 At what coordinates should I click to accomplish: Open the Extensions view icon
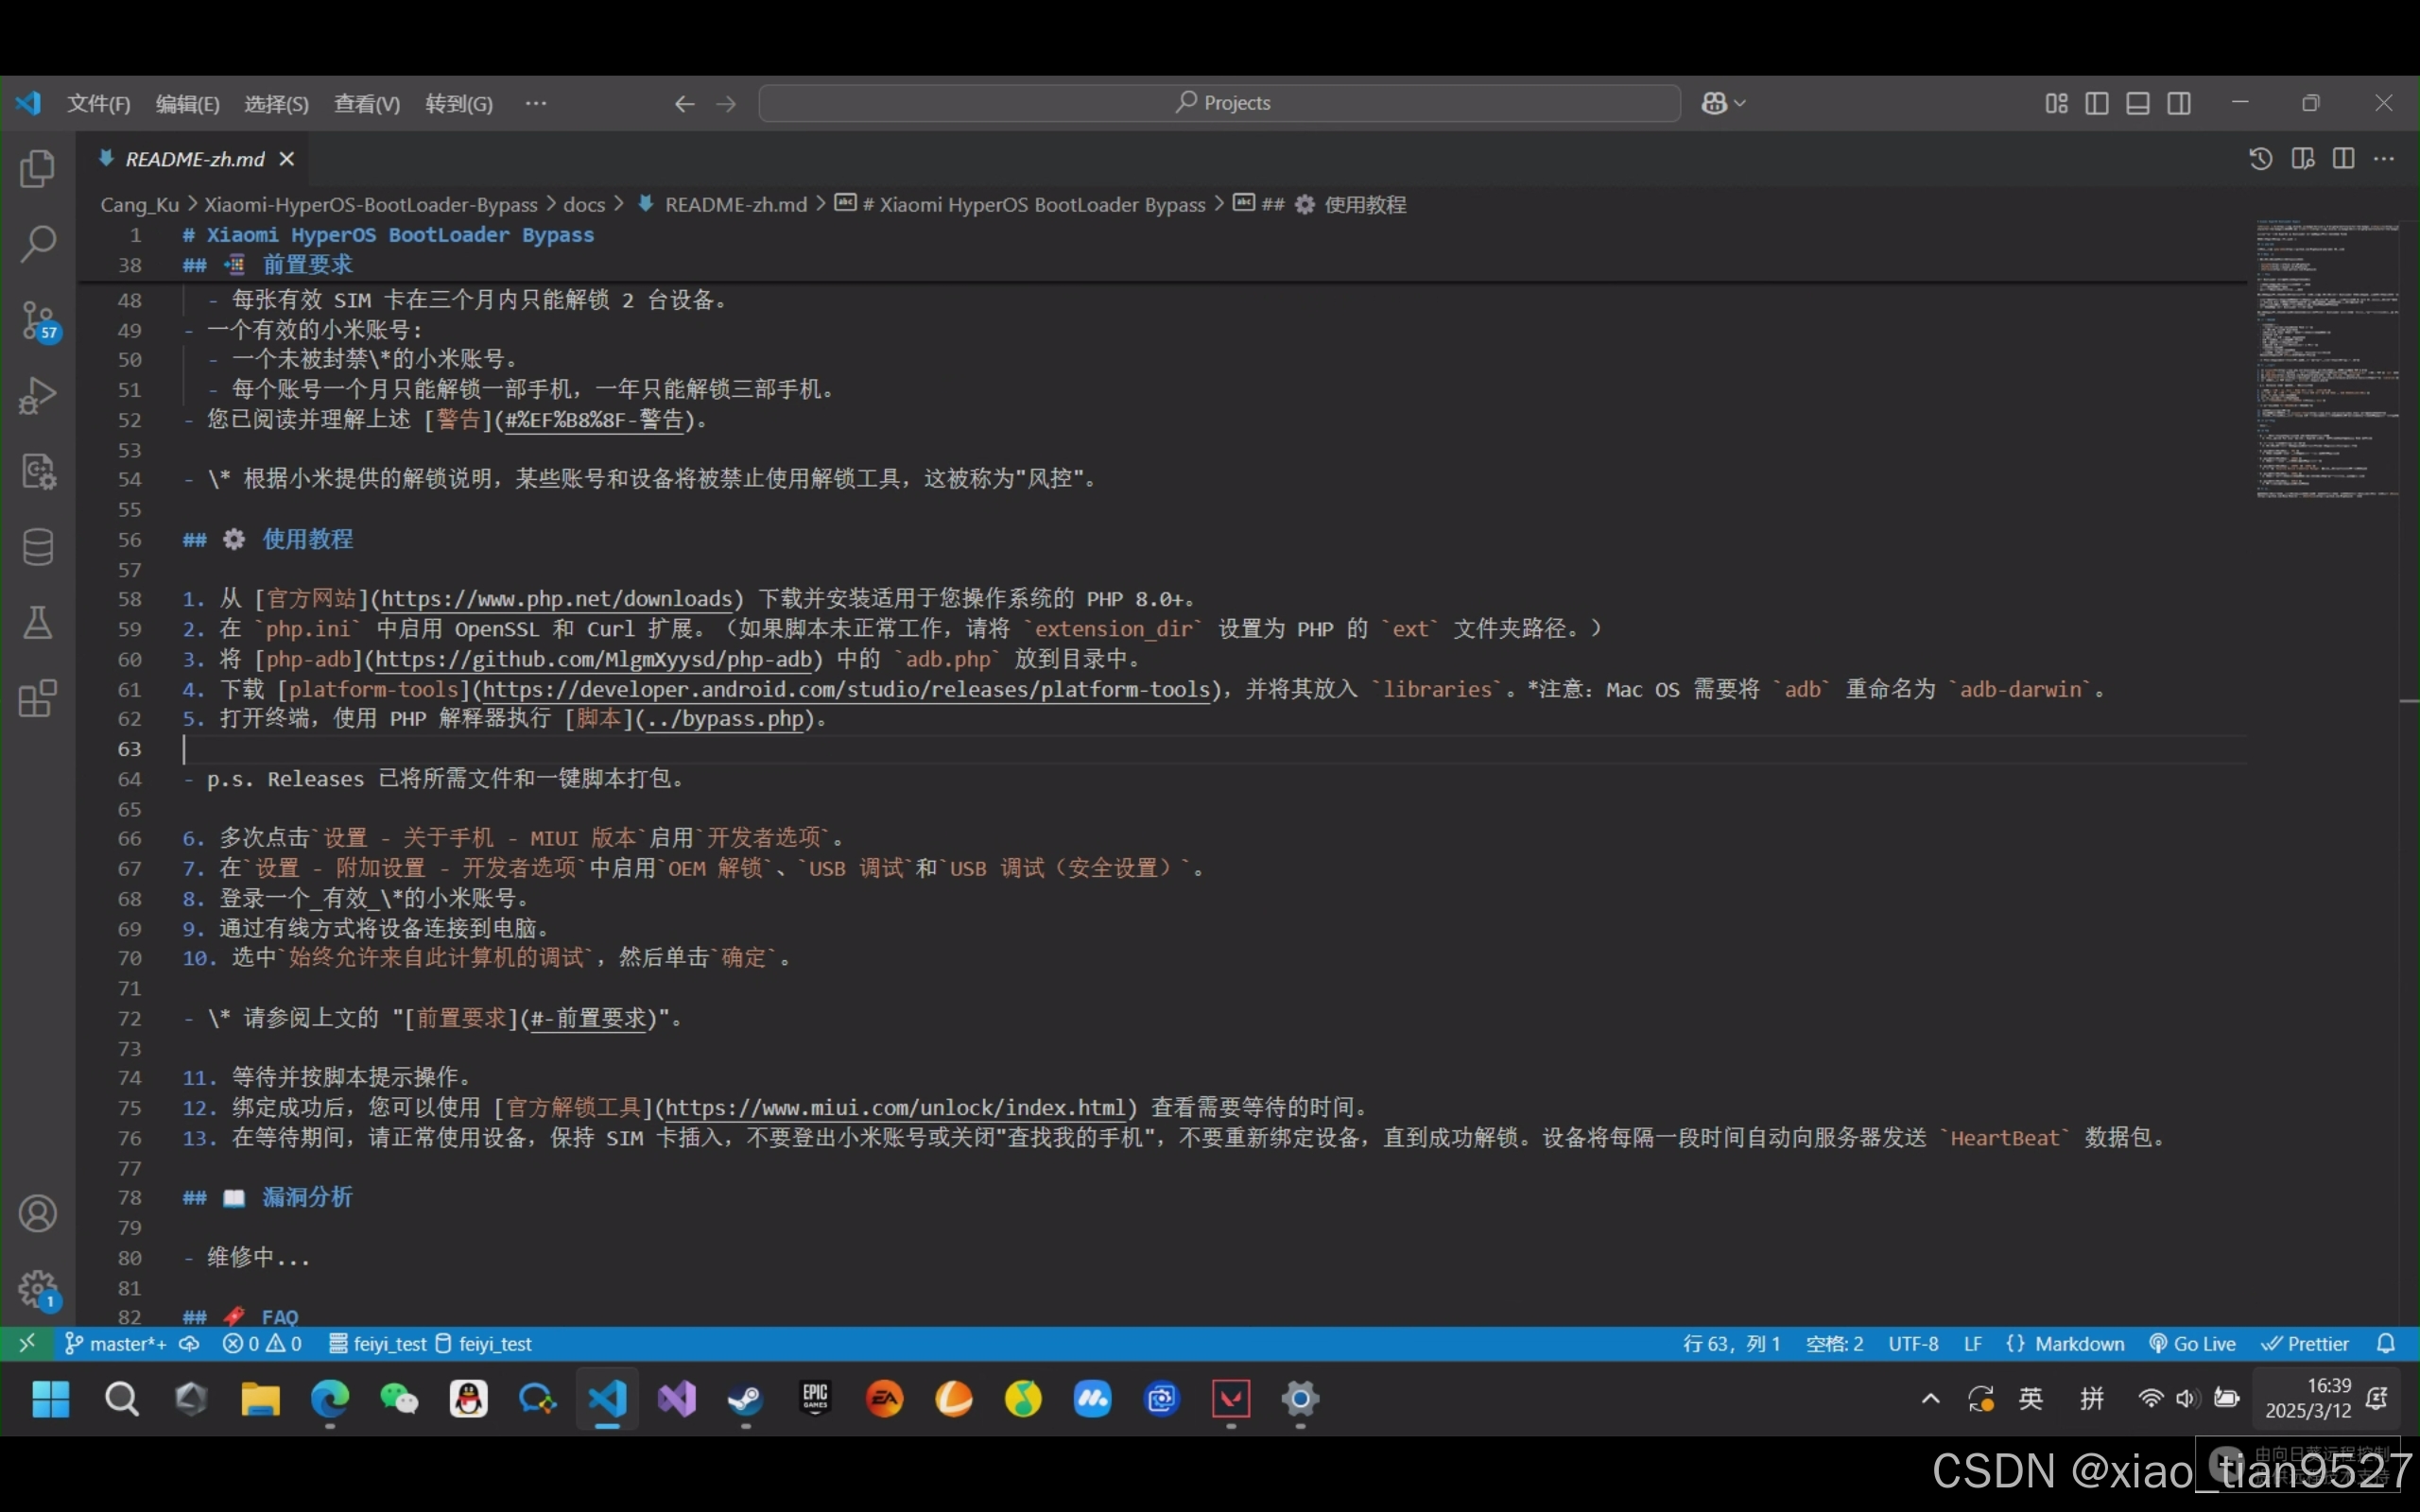click(x=37, y=698)
